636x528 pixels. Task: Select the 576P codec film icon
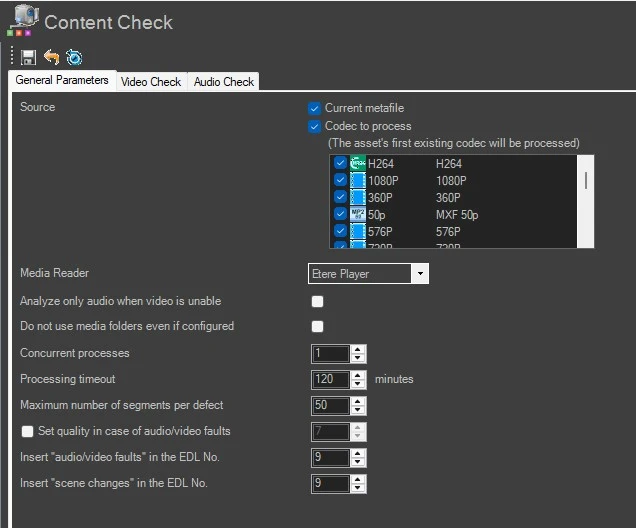coord(358,231)
